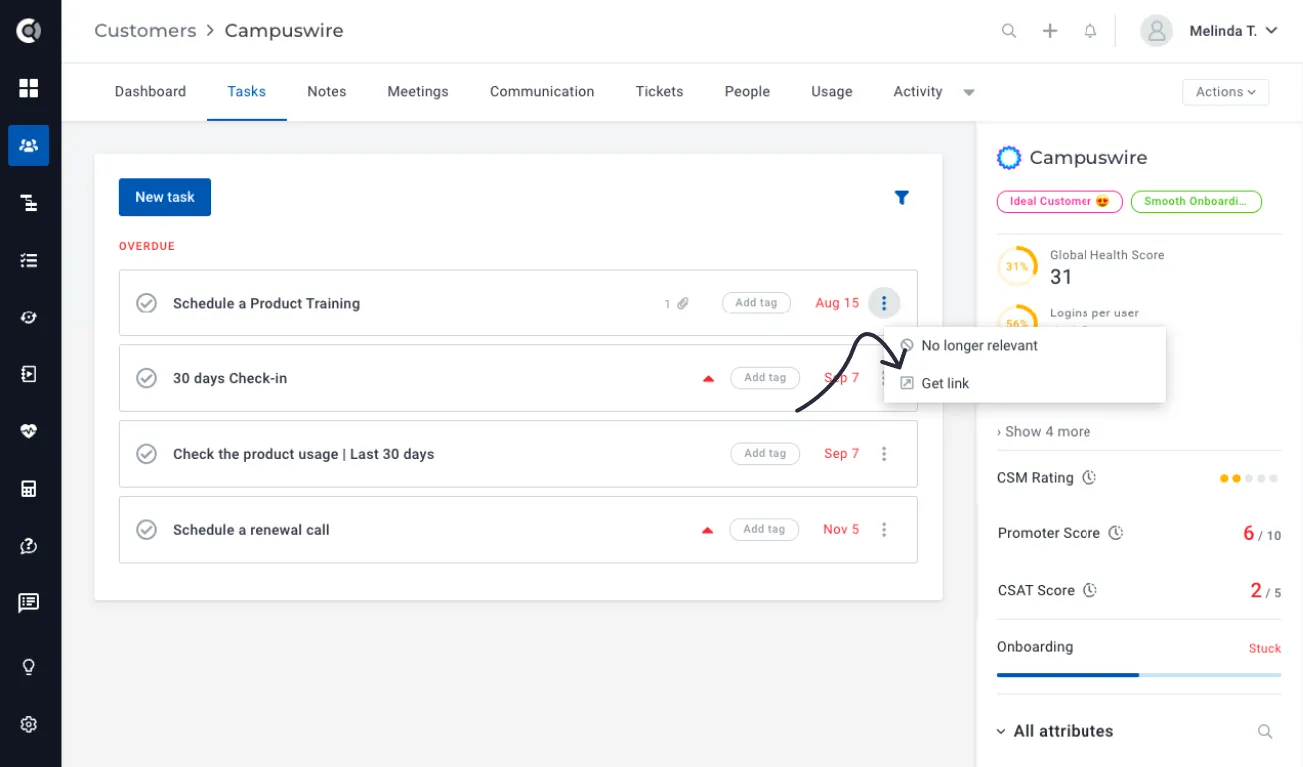Open the dashboard grid icon in sidebar
The width and height of the screenshot is (1303, 767).
coord(29,88)
